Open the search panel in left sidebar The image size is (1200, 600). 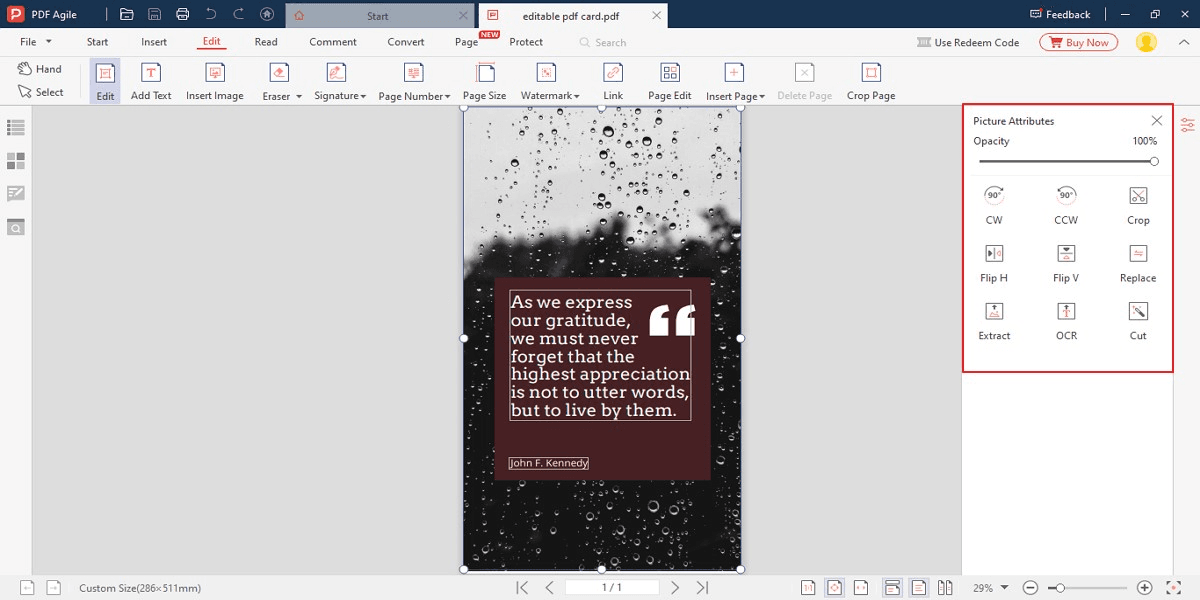[15, 227]
